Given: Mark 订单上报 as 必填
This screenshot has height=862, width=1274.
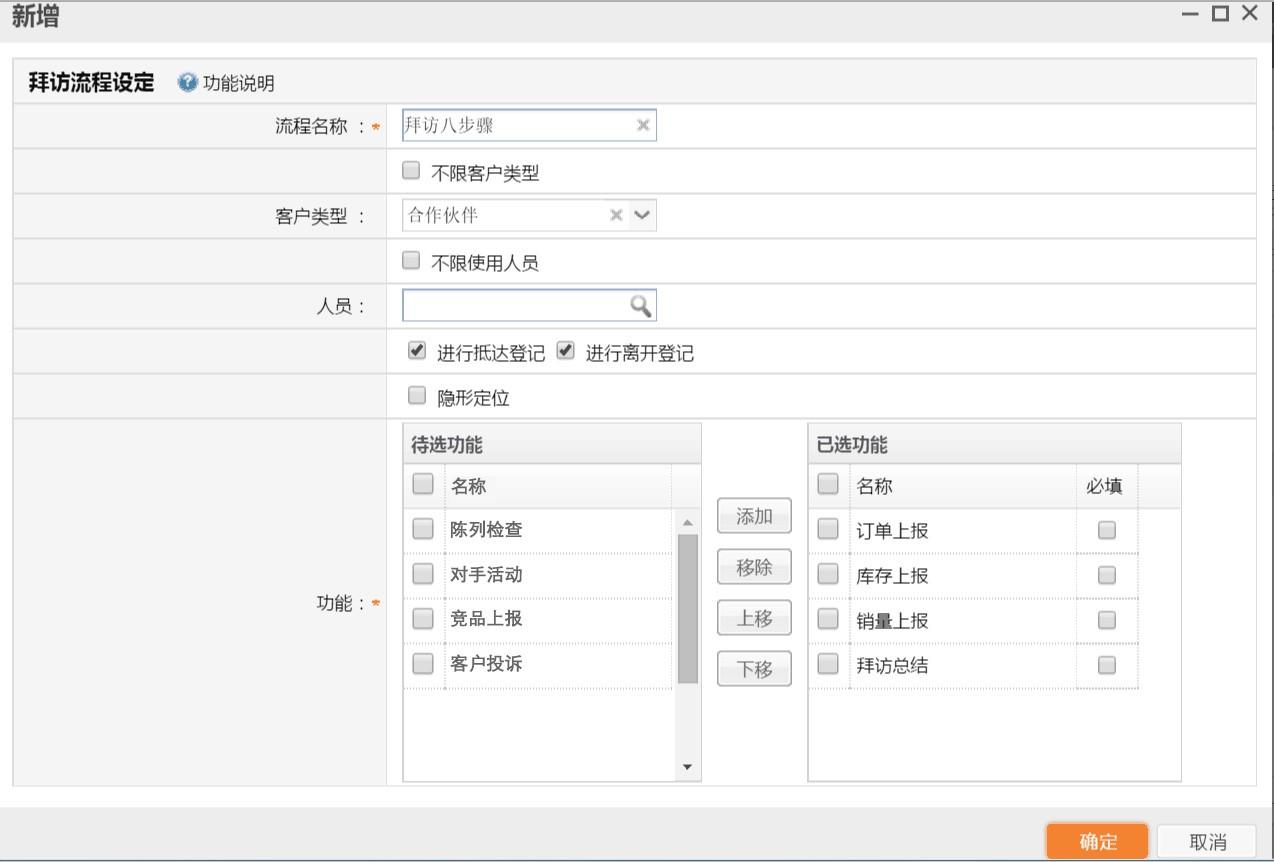Looking at the screenshot, I should [1106, 530].
